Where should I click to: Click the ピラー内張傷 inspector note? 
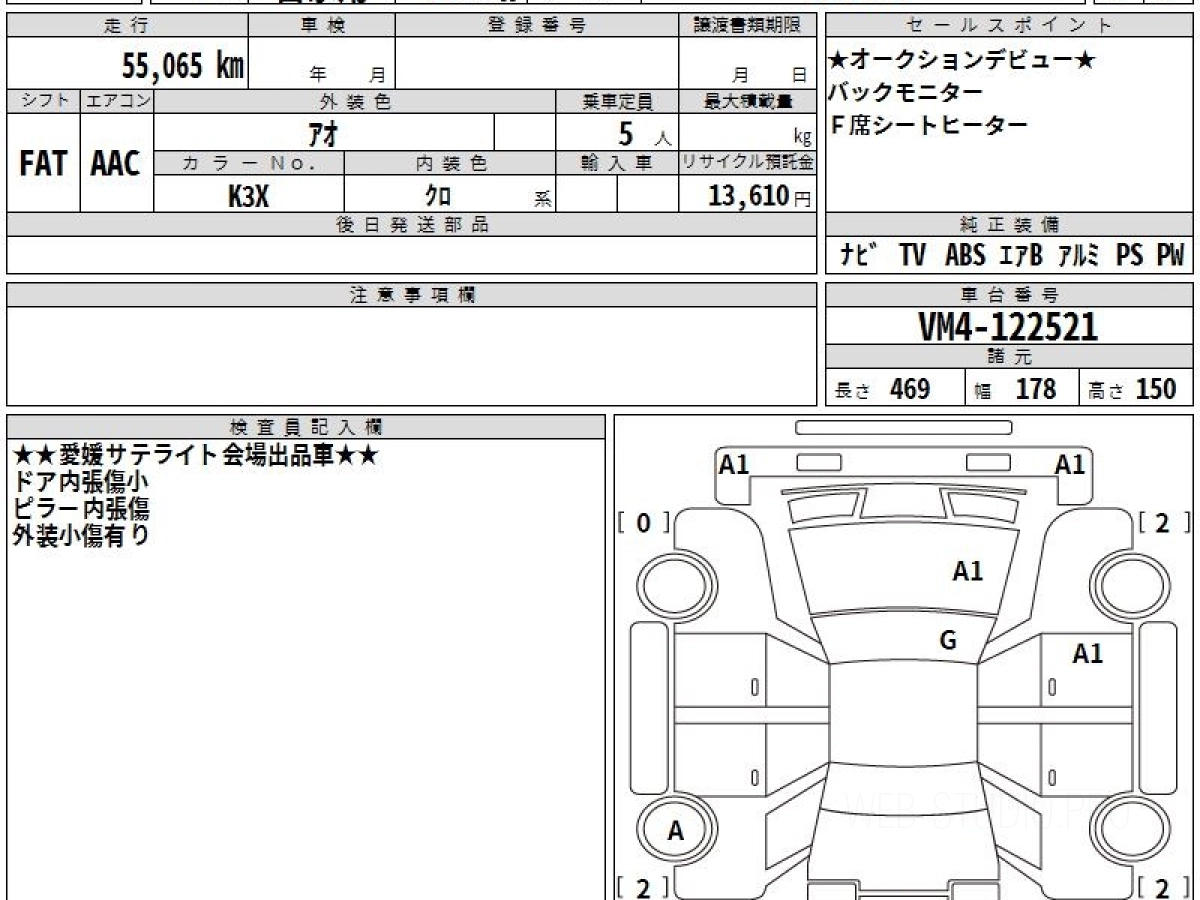[x=81, y=508]
